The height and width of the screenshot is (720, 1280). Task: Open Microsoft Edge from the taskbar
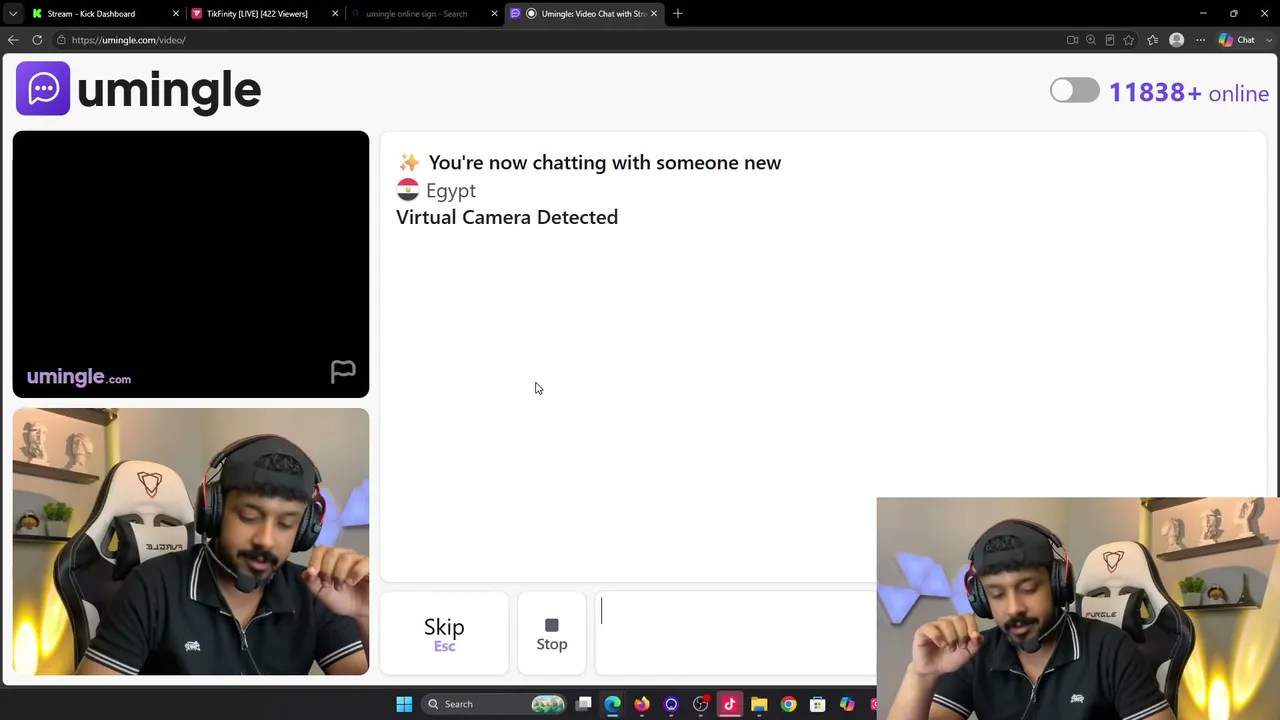[x=613, y=704]
